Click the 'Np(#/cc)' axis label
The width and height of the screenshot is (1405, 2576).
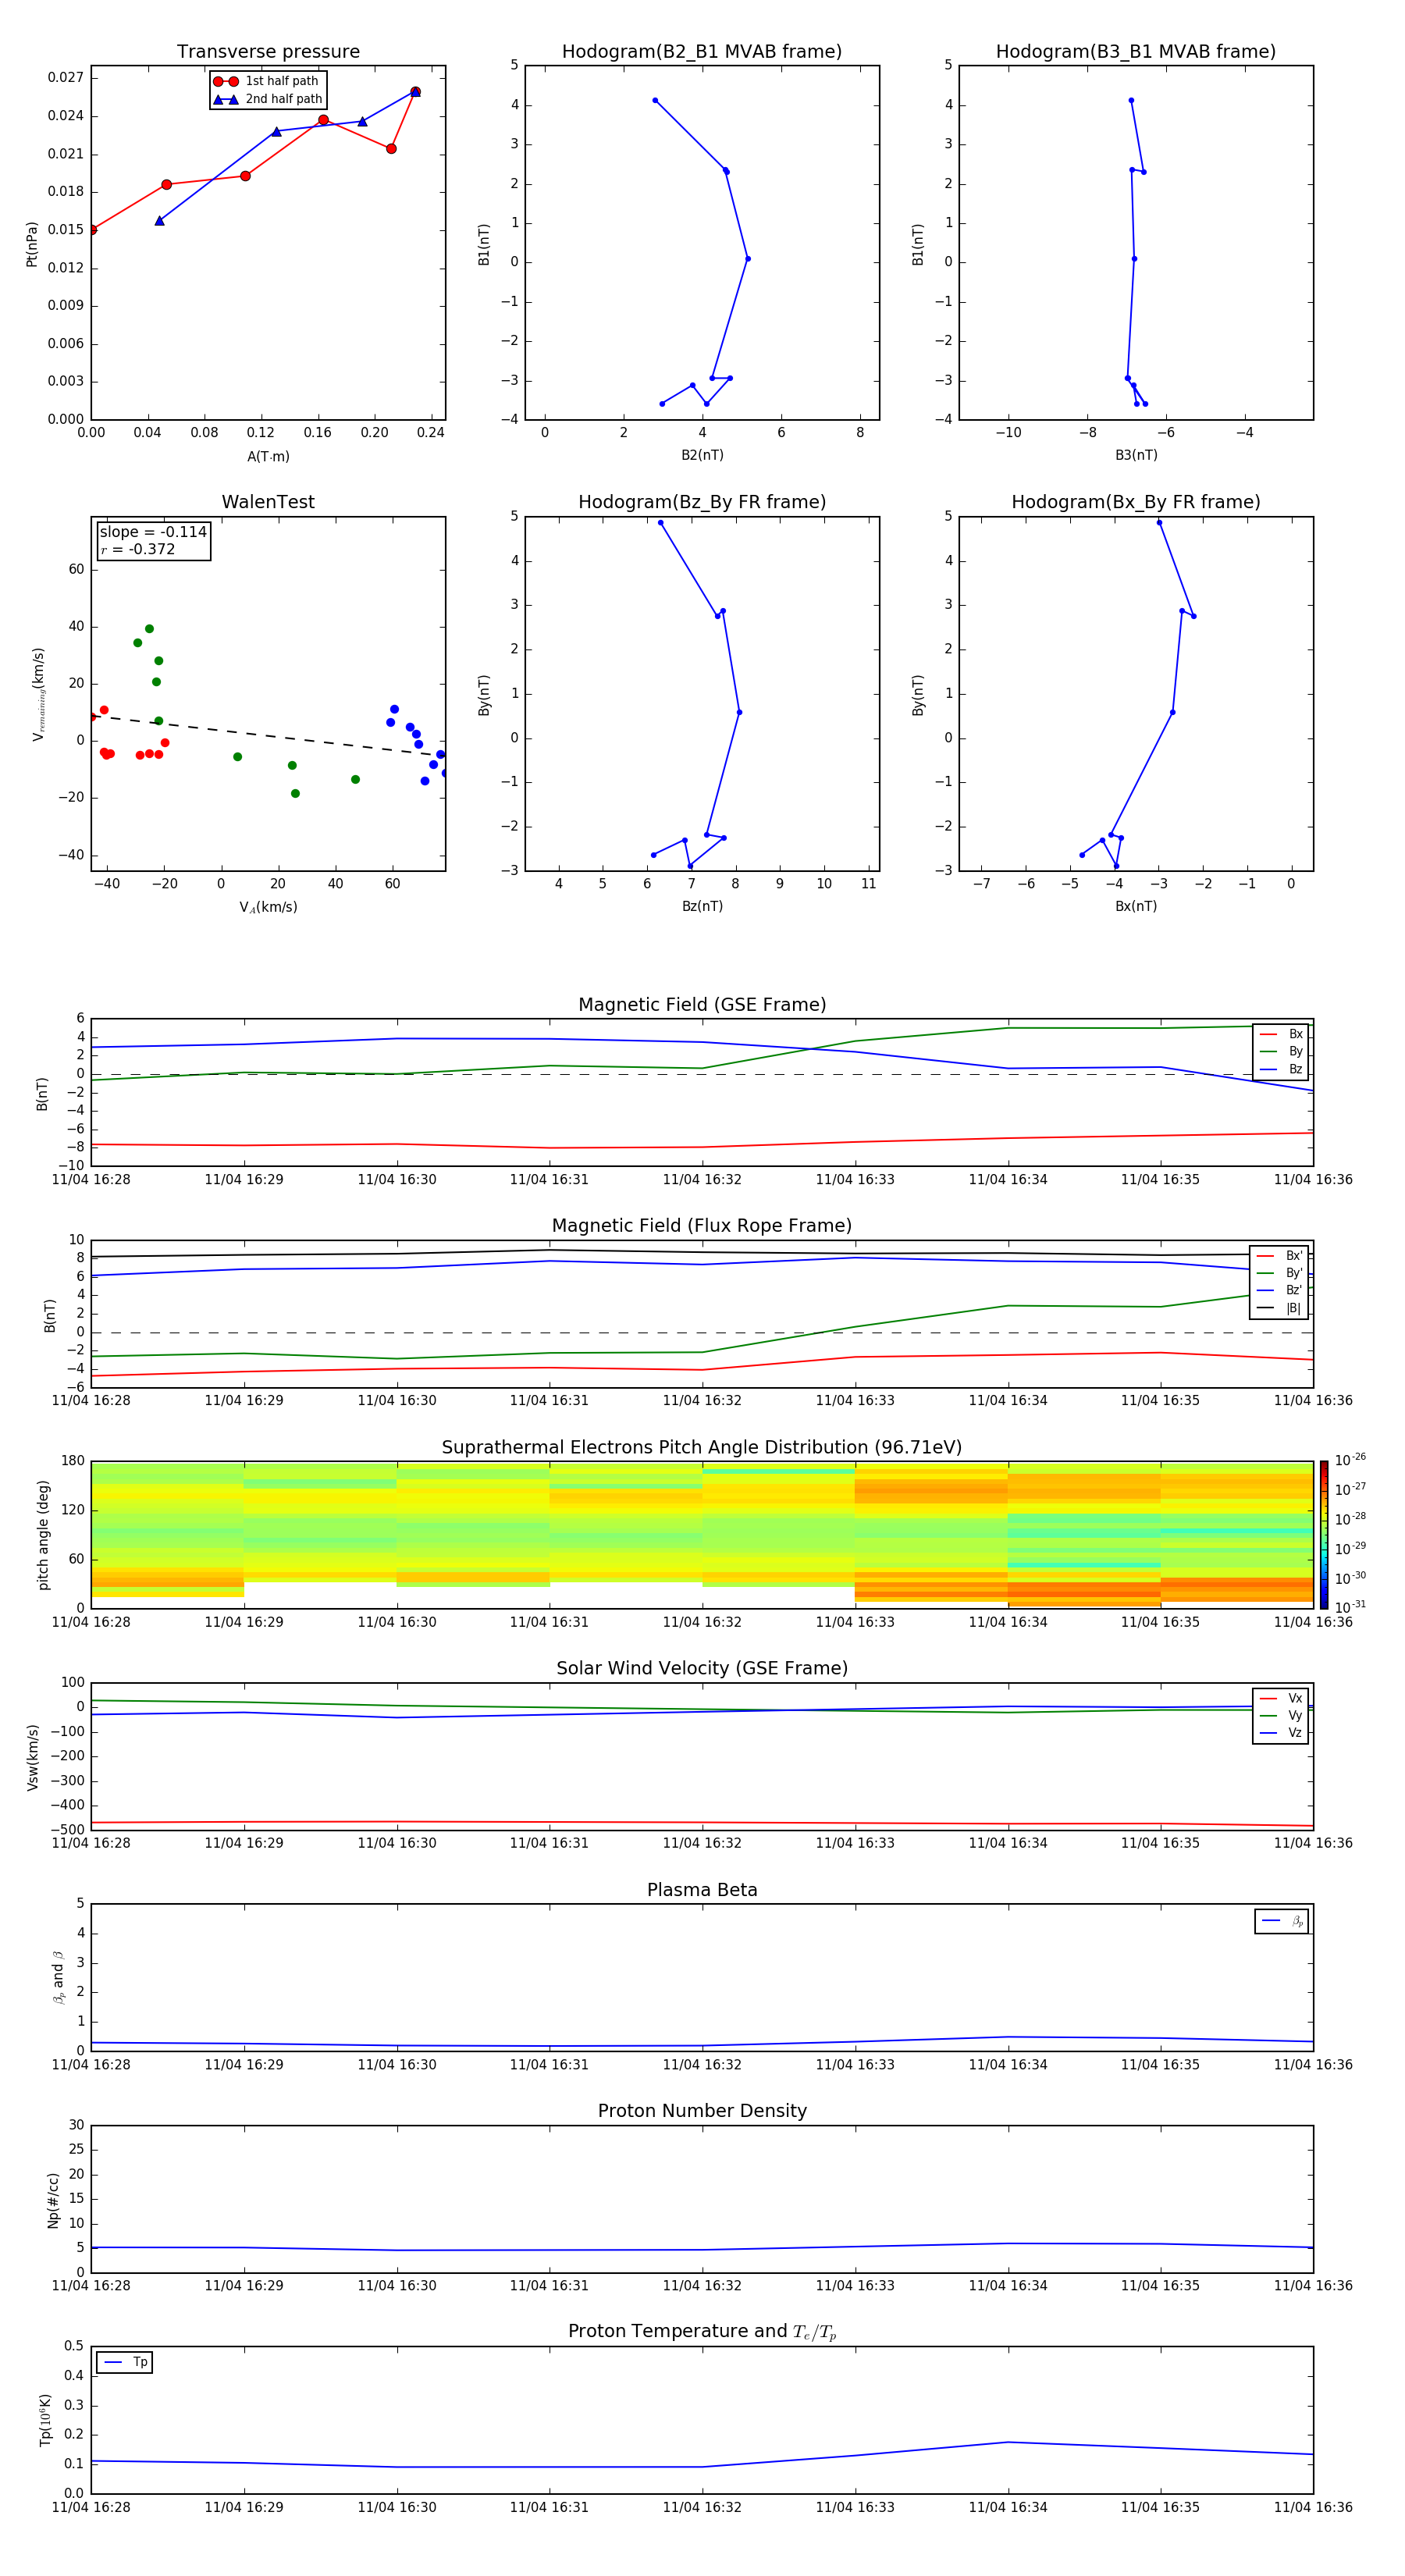click(53, 2199)
